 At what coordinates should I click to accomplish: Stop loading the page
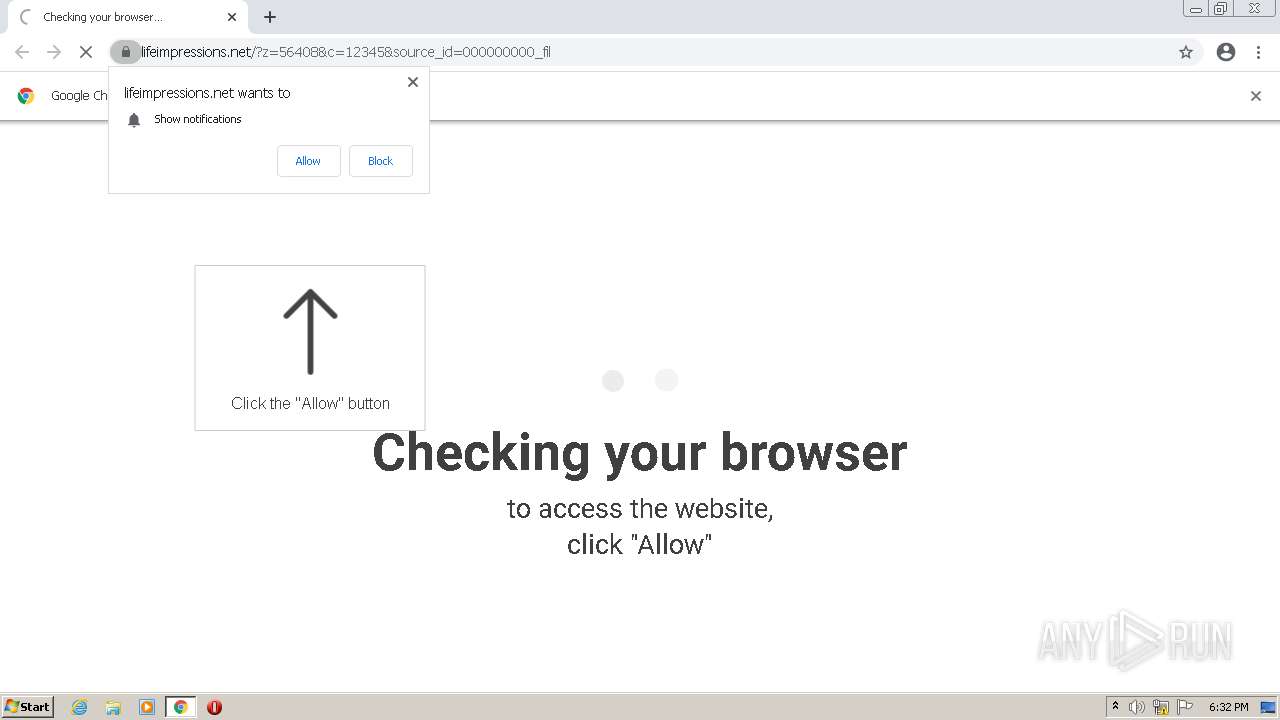coord(86,52)
